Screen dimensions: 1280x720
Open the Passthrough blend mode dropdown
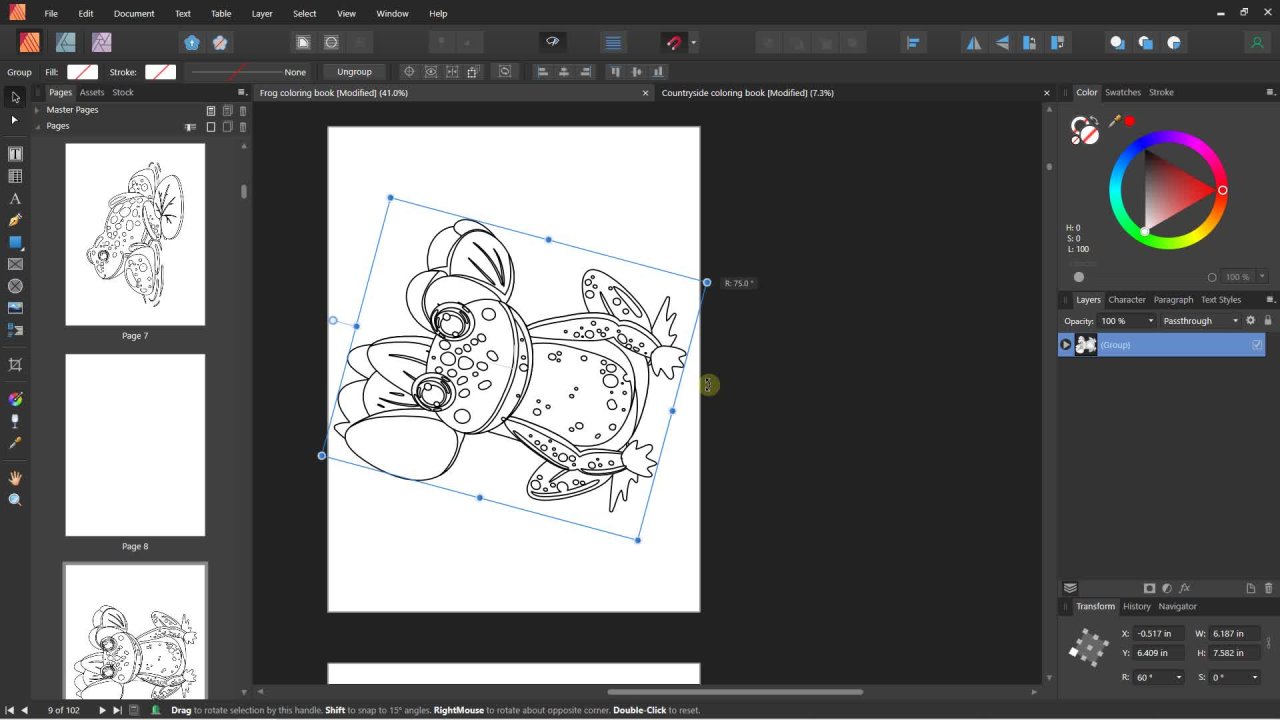pyautogui.click(x=1200, y=321)
